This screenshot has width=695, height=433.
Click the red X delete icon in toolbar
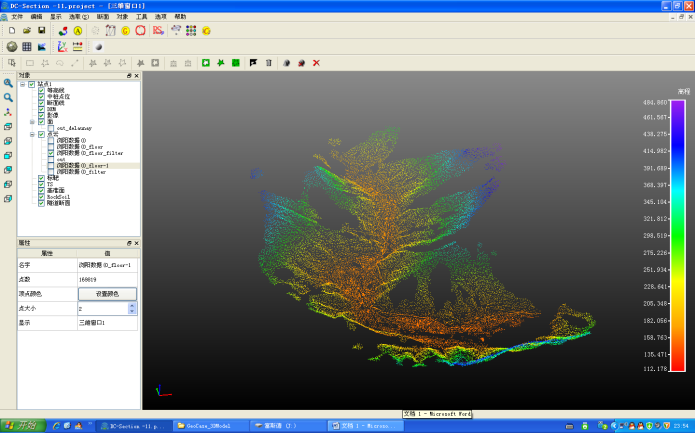pyautogui.click(x=317, y=63)
